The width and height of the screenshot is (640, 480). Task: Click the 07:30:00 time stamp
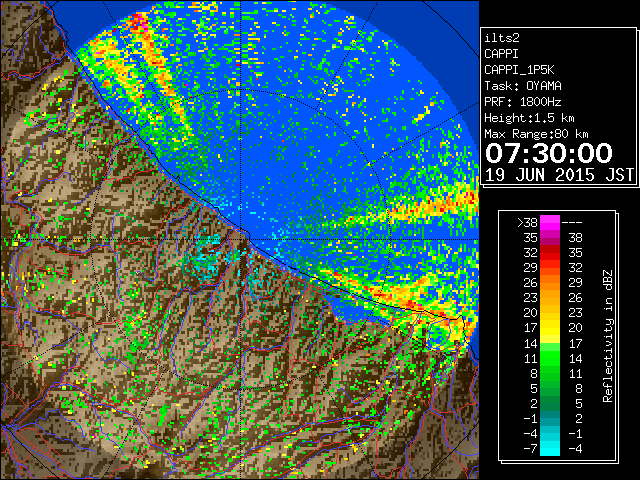pyautogui.click(x=549, y=153)
